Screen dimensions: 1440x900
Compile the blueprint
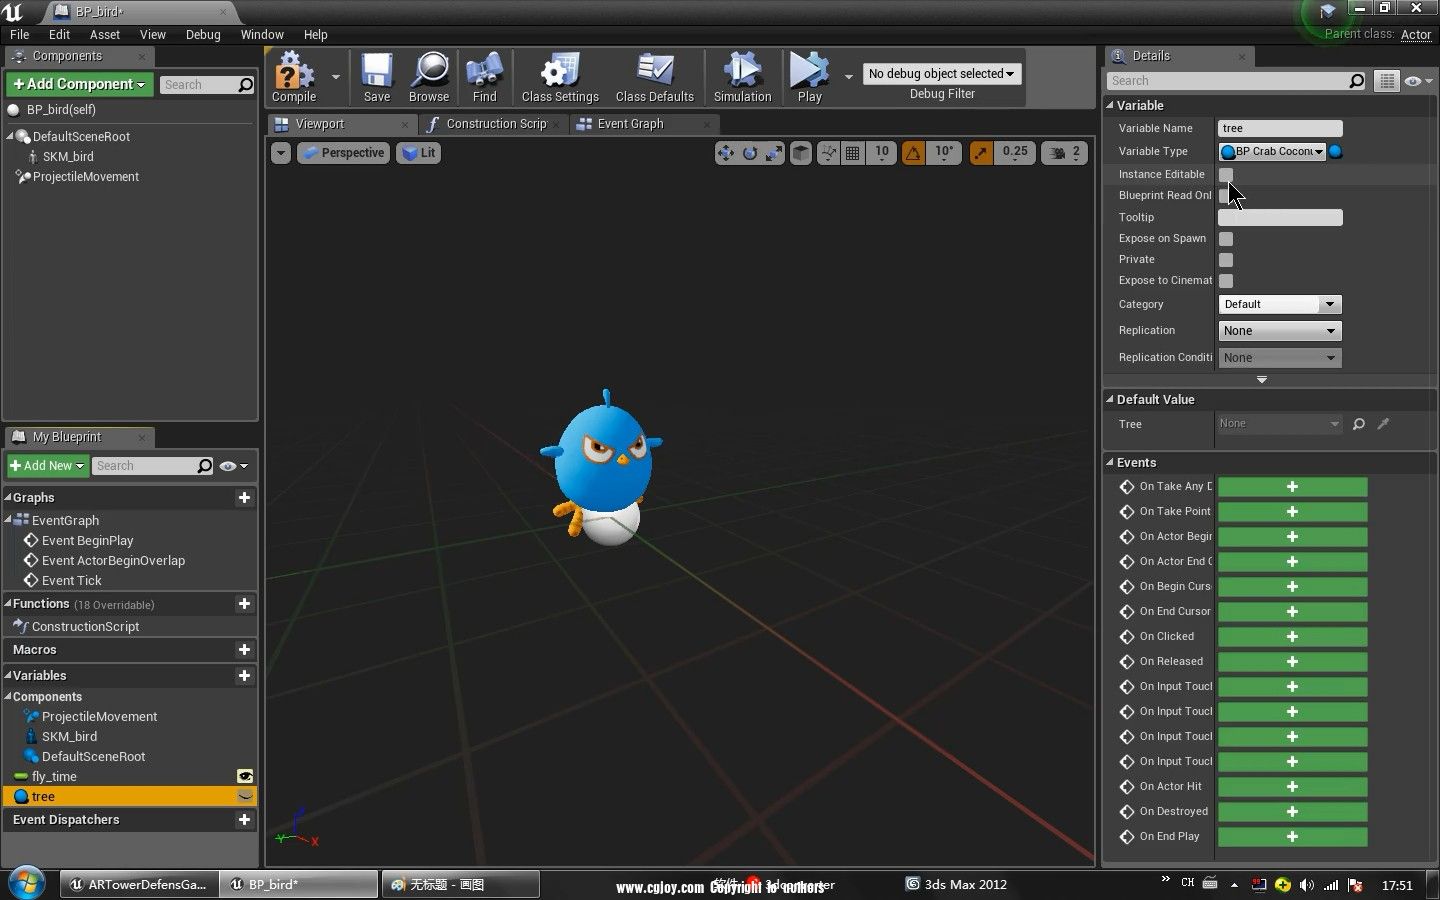tap(293, 78)
